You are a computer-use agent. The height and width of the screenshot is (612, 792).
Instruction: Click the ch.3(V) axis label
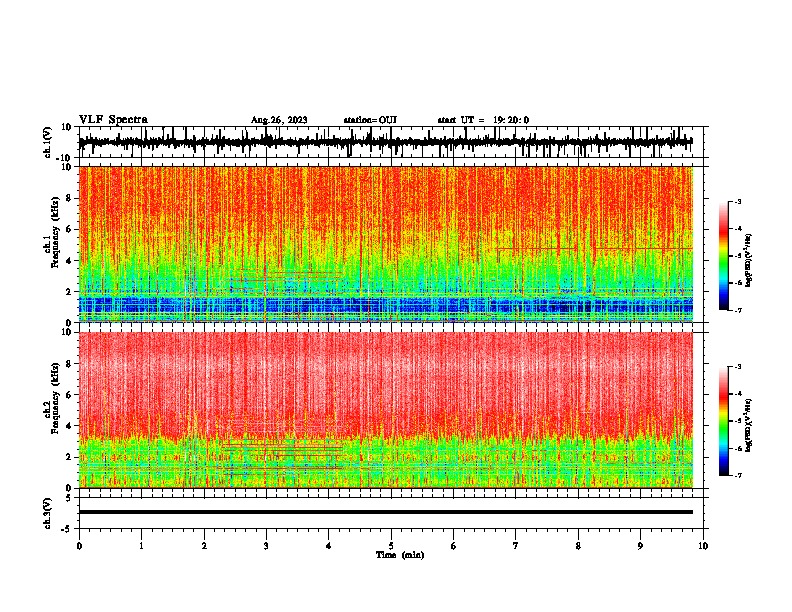pos(48,513)
